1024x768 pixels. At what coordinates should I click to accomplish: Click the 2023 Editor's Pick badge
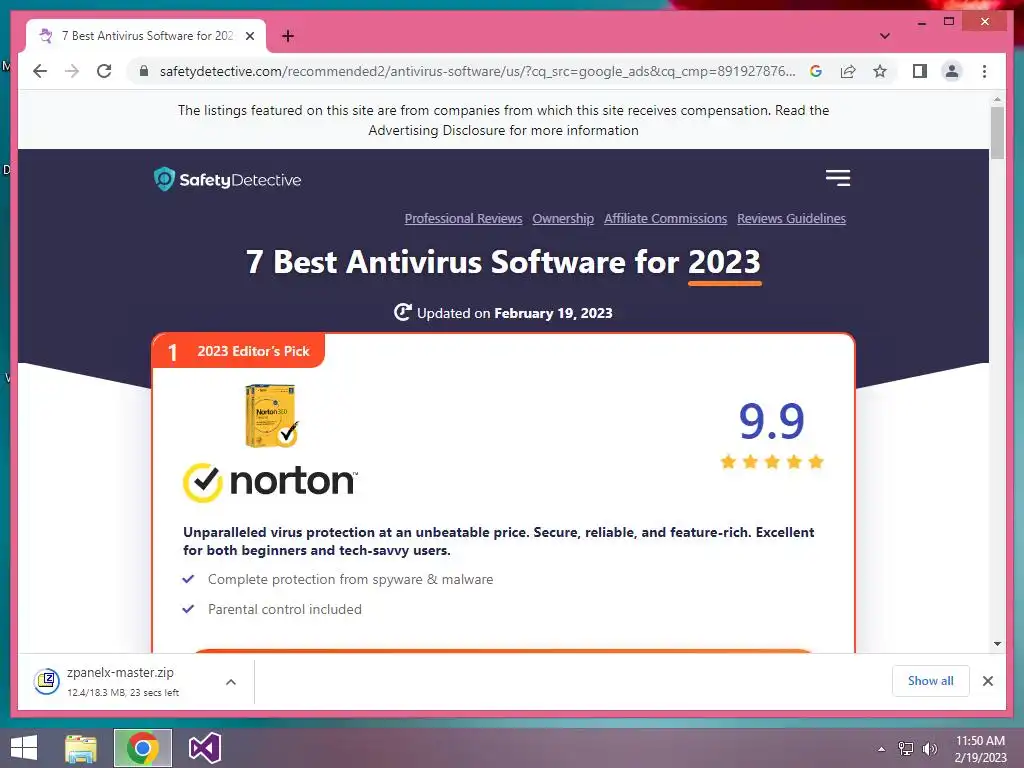238,351
